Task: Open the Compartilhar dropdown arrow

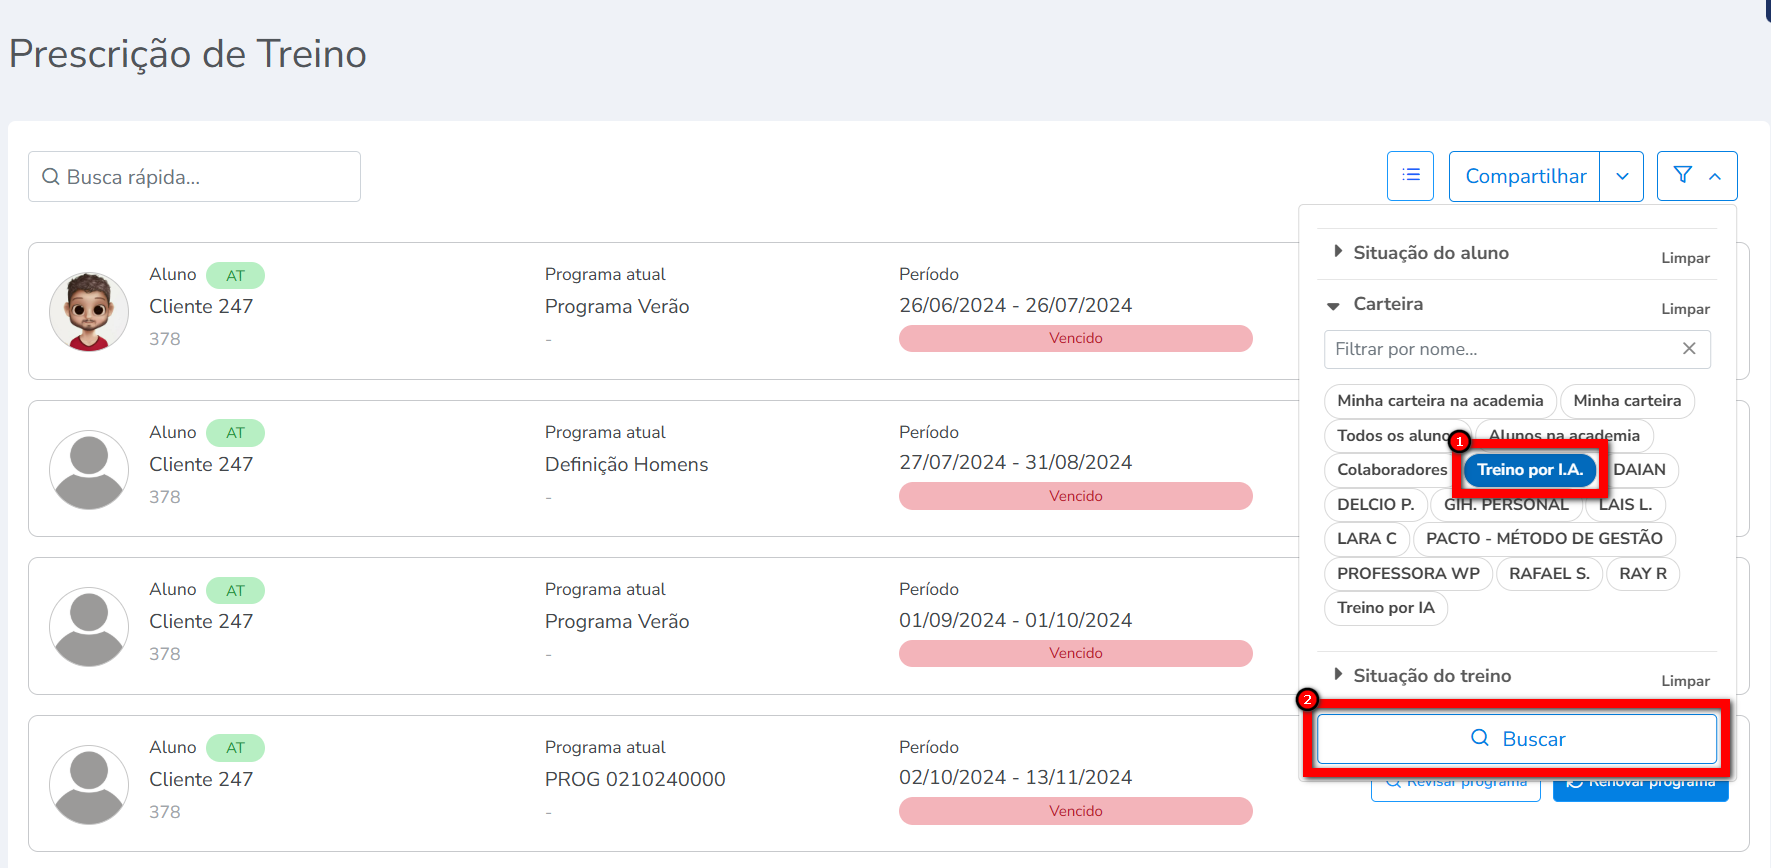Action: (x=1622, y=176)
